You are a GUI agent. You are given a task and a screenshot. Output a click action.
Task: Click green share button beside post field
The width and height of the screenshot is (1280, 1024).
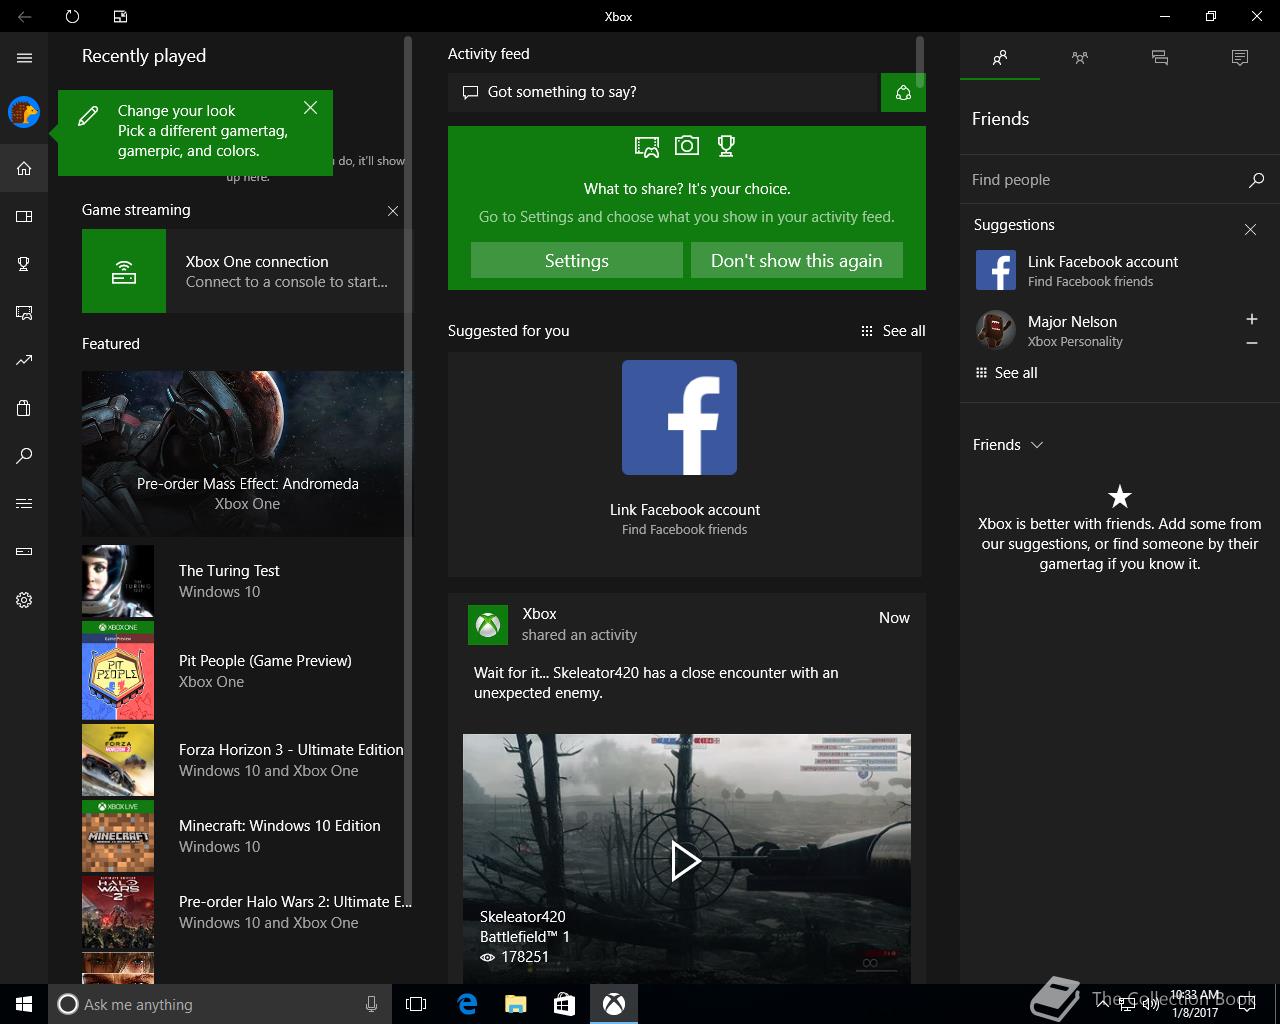903,92
